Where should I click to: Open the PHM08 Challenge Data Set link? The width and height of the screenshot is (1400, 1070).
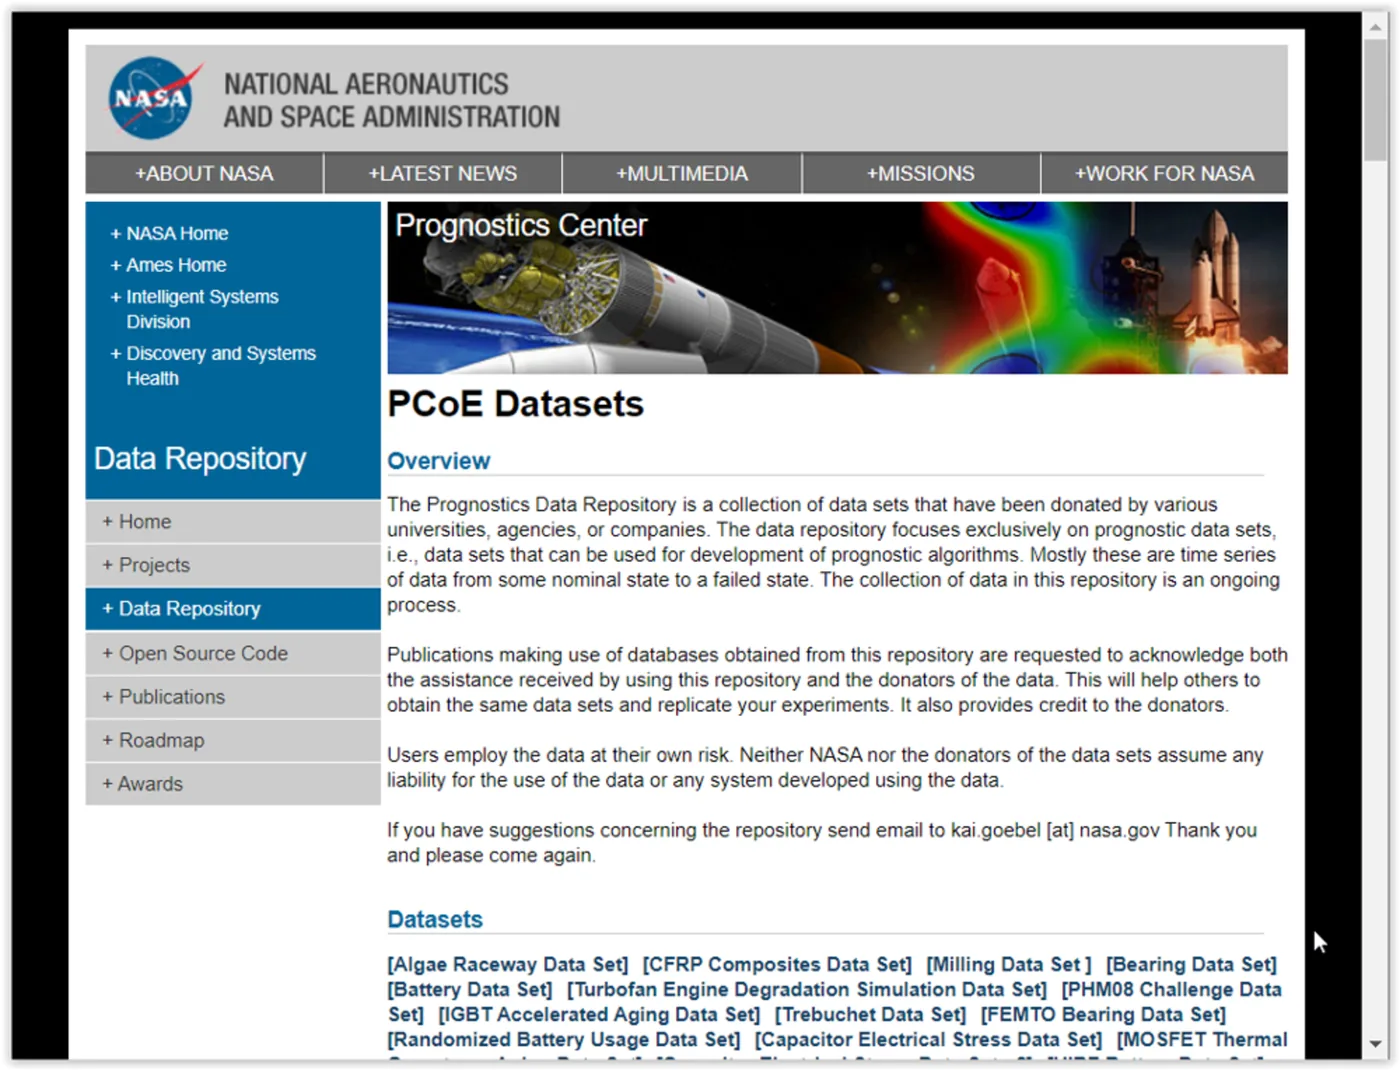click(x=1171, y=989)
